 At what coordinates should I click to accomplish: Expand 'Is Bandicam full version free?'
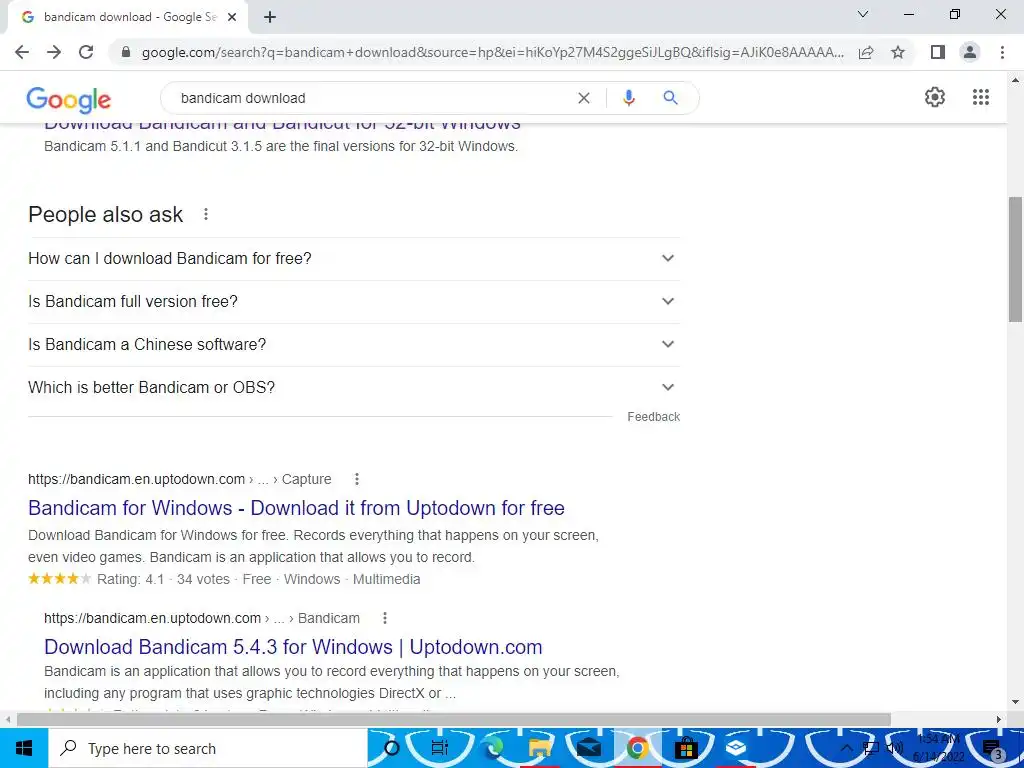pos(354,302)
